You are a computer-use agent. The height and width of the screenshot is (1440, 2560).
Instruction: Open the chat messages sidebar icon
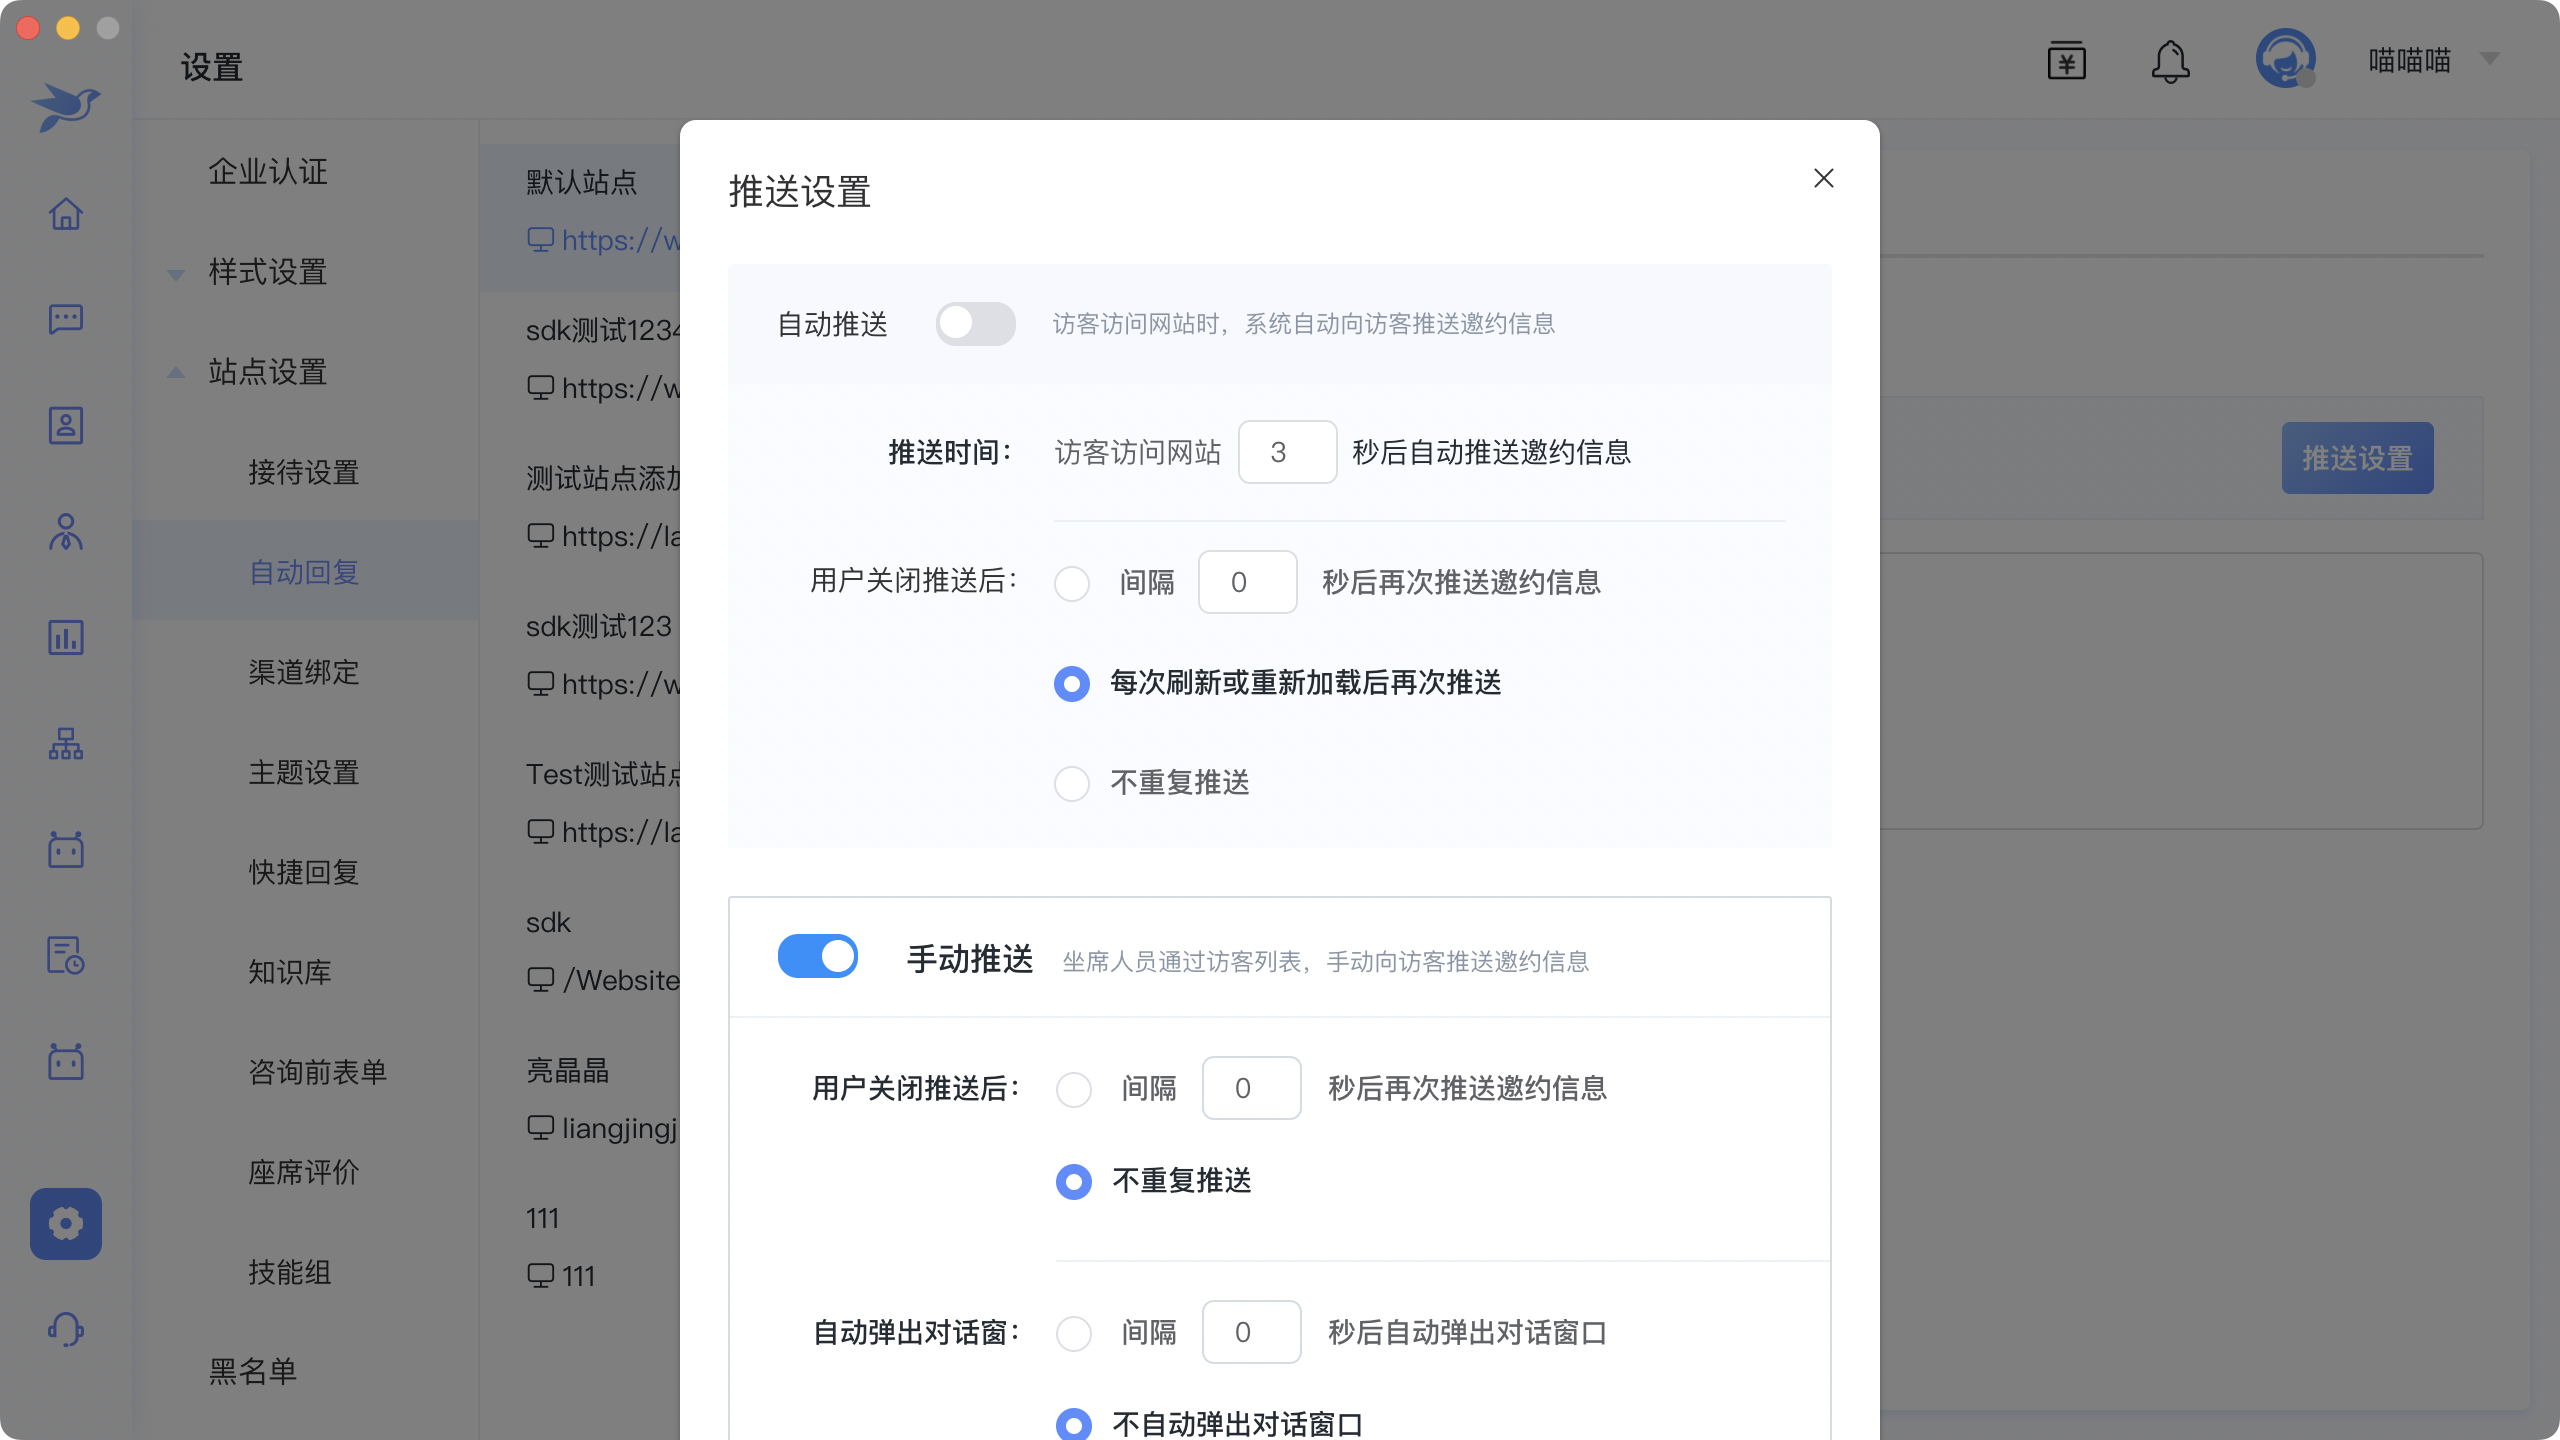click(66, 320)
